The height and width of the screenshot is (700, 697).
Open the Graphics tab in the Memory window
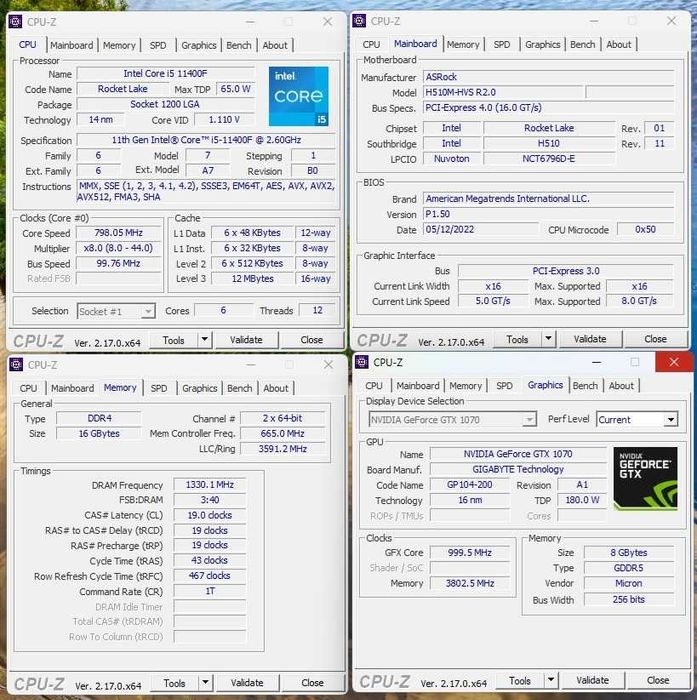pyautogui.click(x=200, y=388)
